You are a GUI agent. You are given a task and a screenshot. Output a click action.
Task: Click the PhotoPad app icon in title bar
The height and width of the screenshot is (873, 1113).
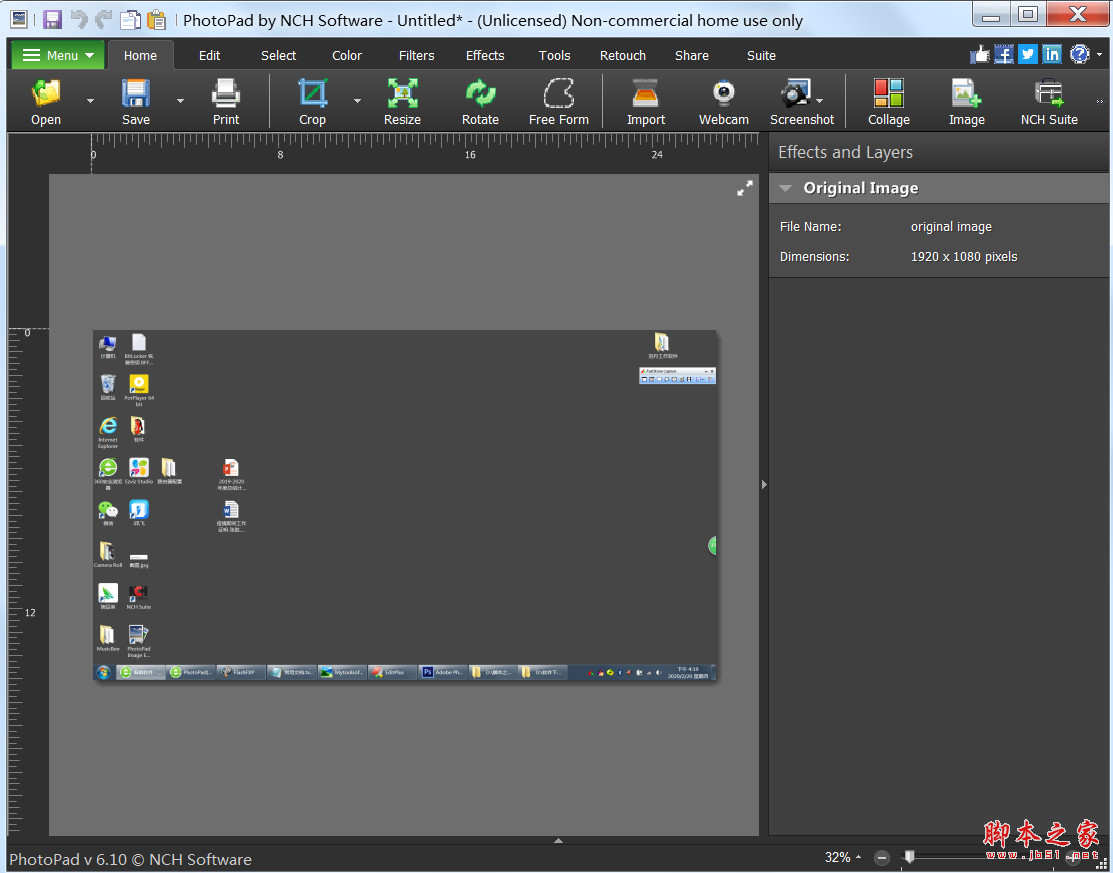(20, 19)
